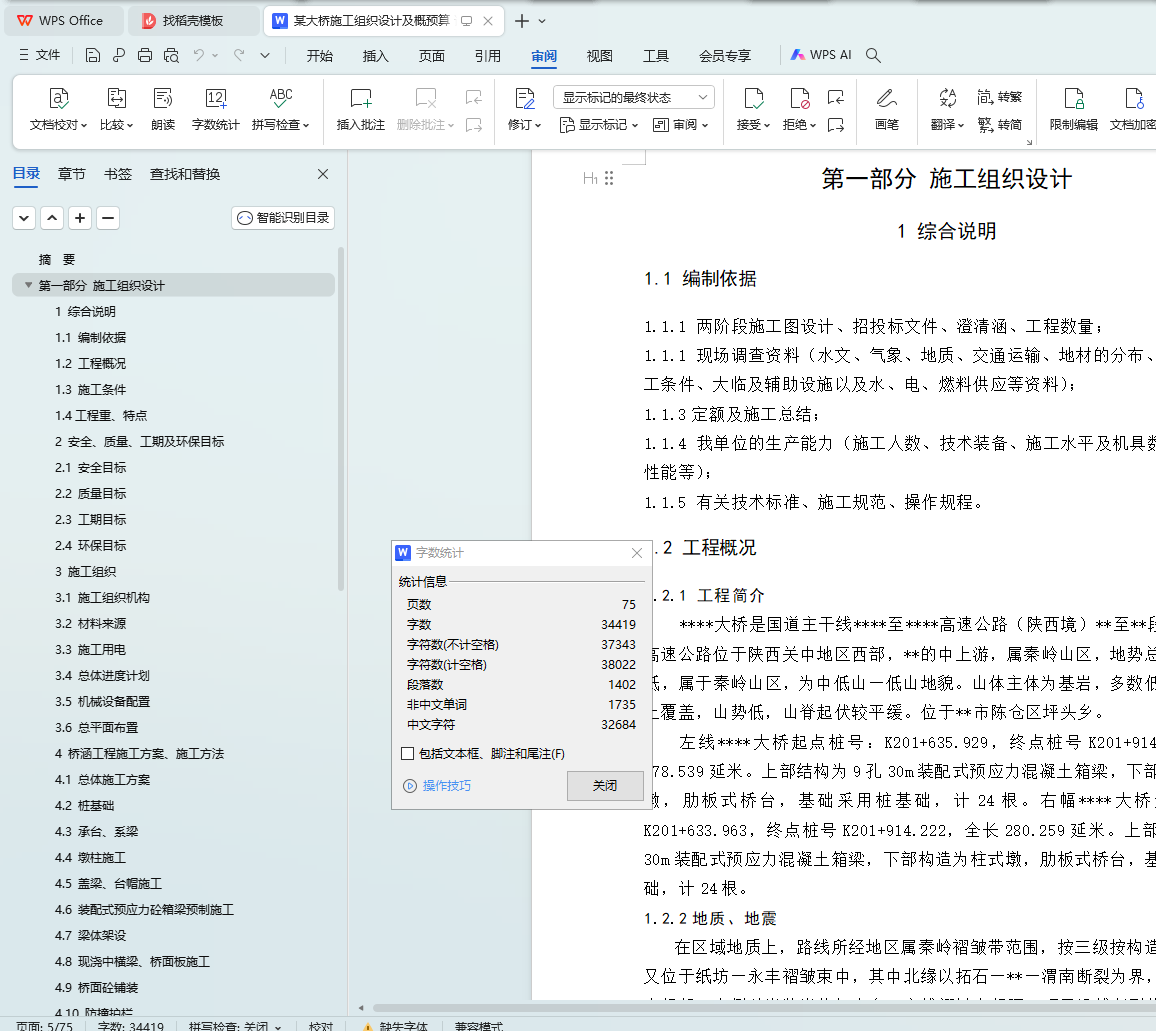Open the 文档校对 proofreading tool

pyautogui.click(x=58, y=109)
